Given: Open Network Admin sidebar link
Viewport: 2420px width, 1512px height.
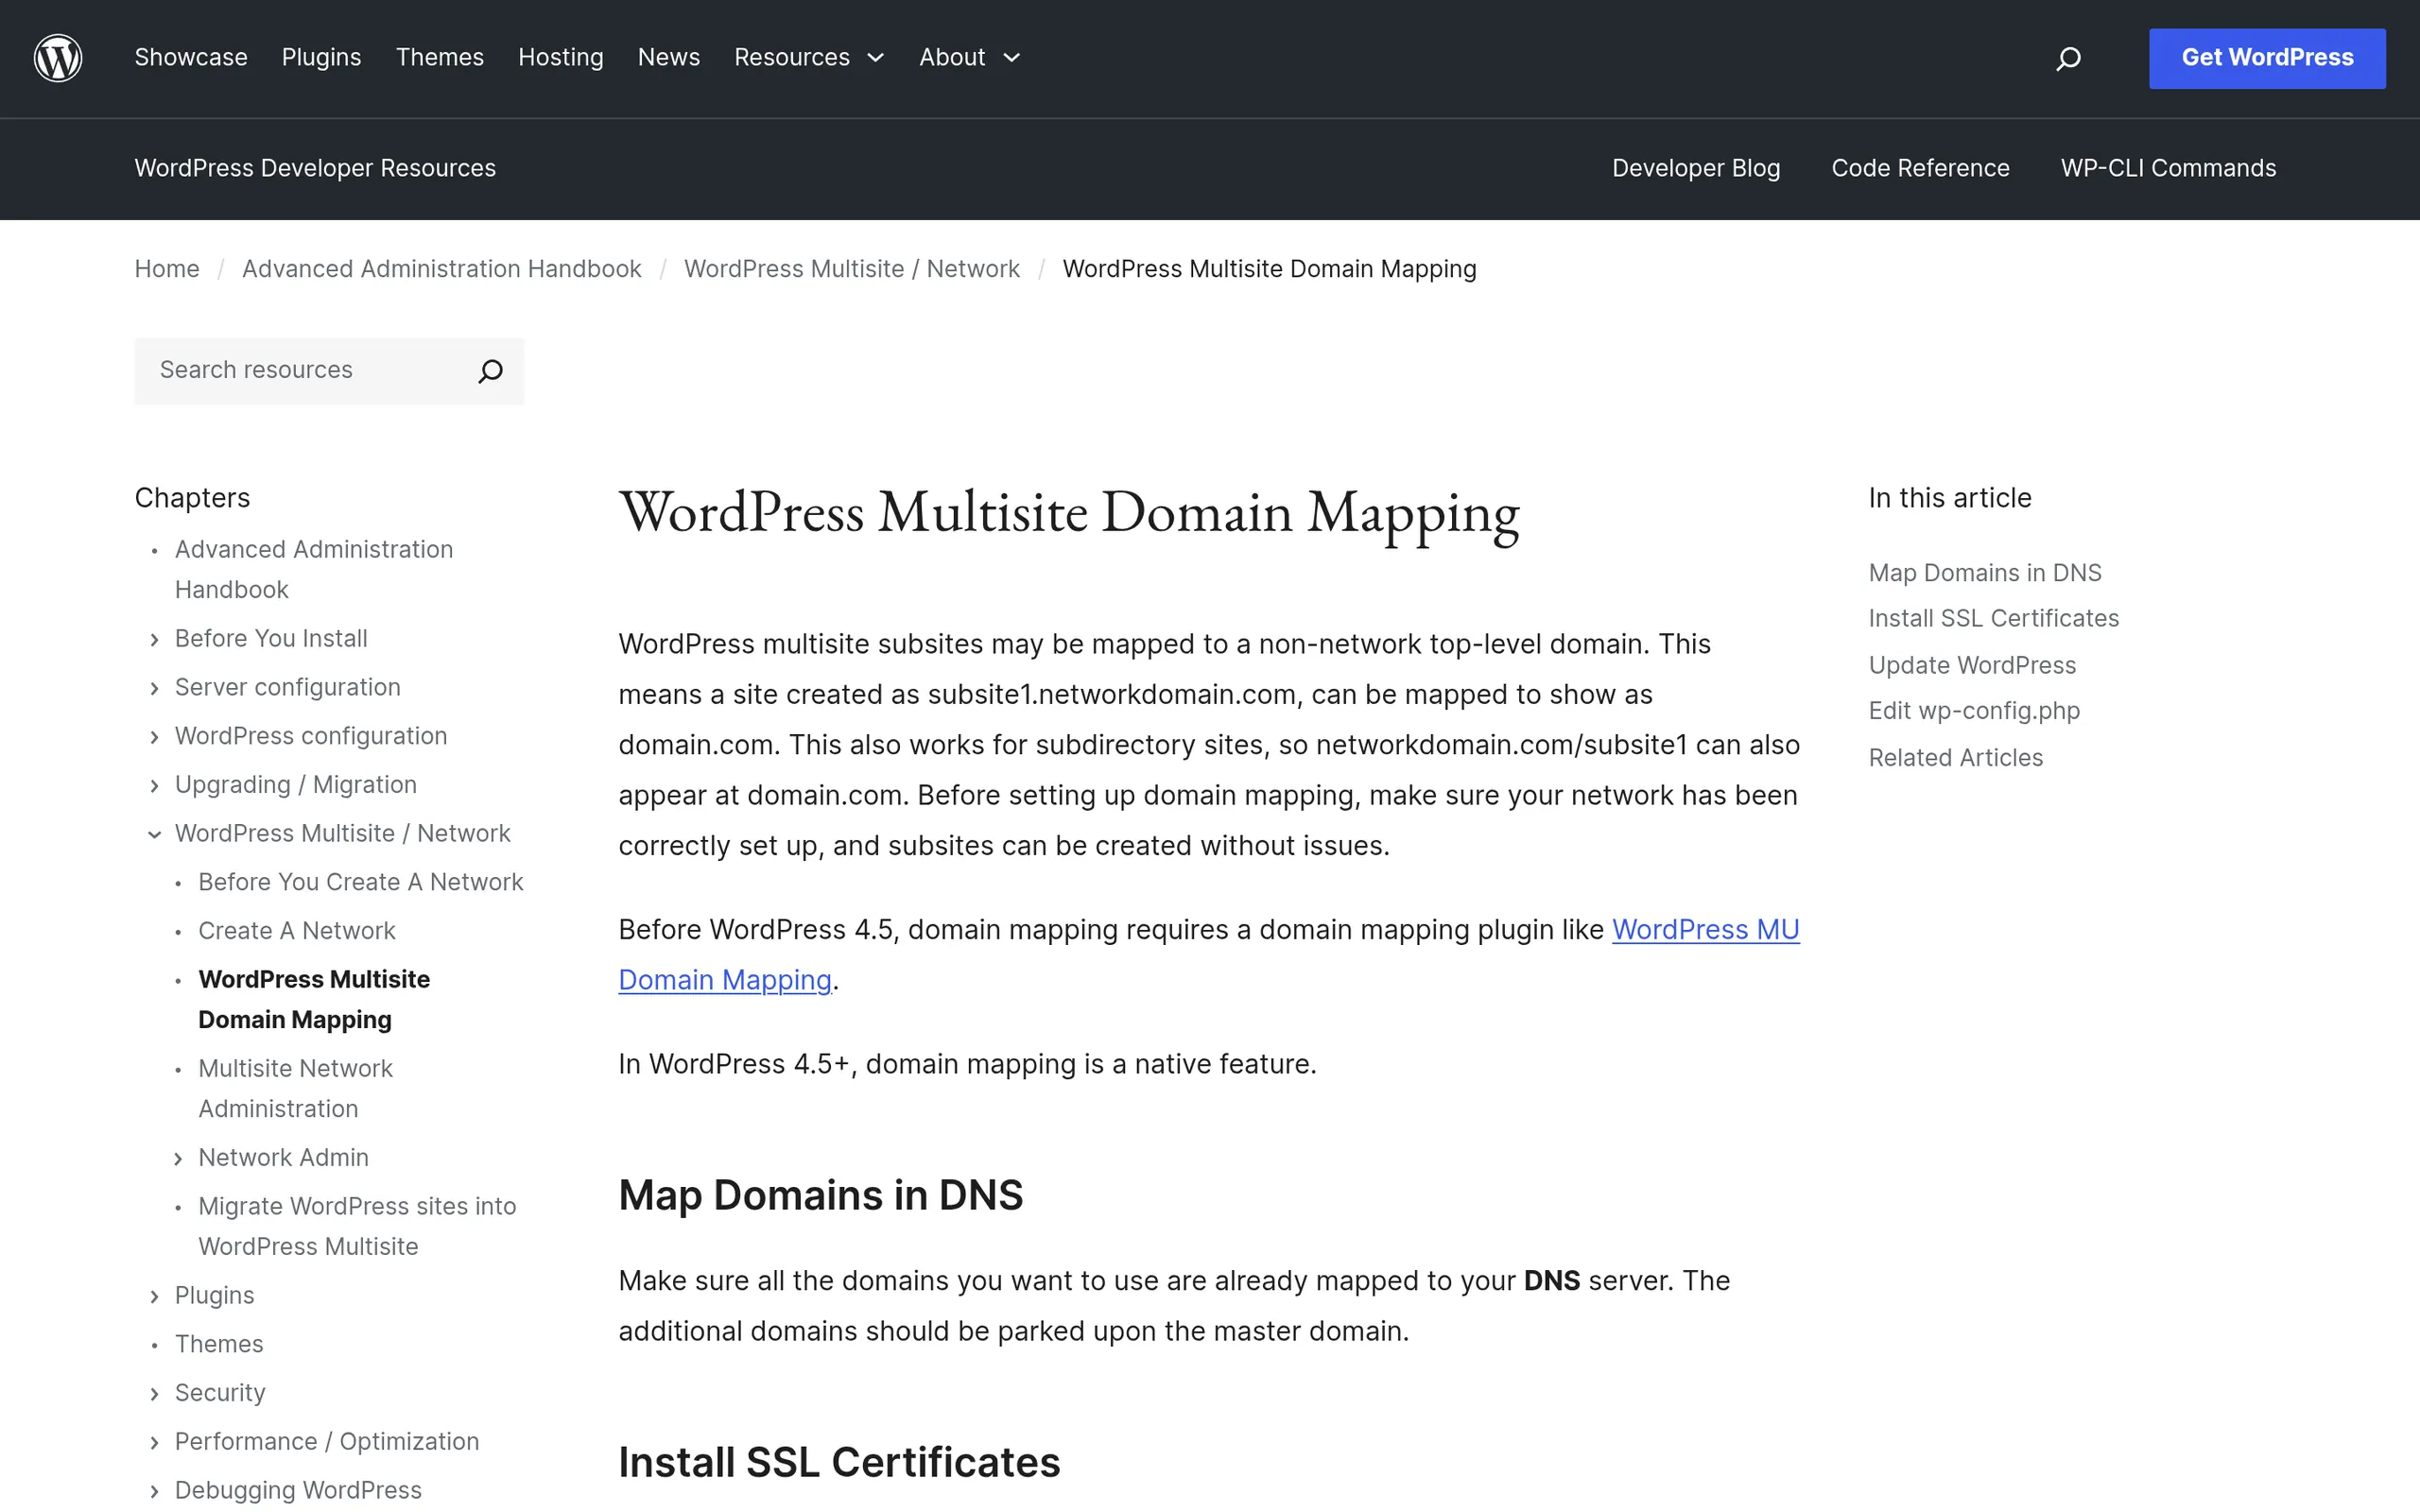Looking at the screenshot, I should (x=284, y=1157).
